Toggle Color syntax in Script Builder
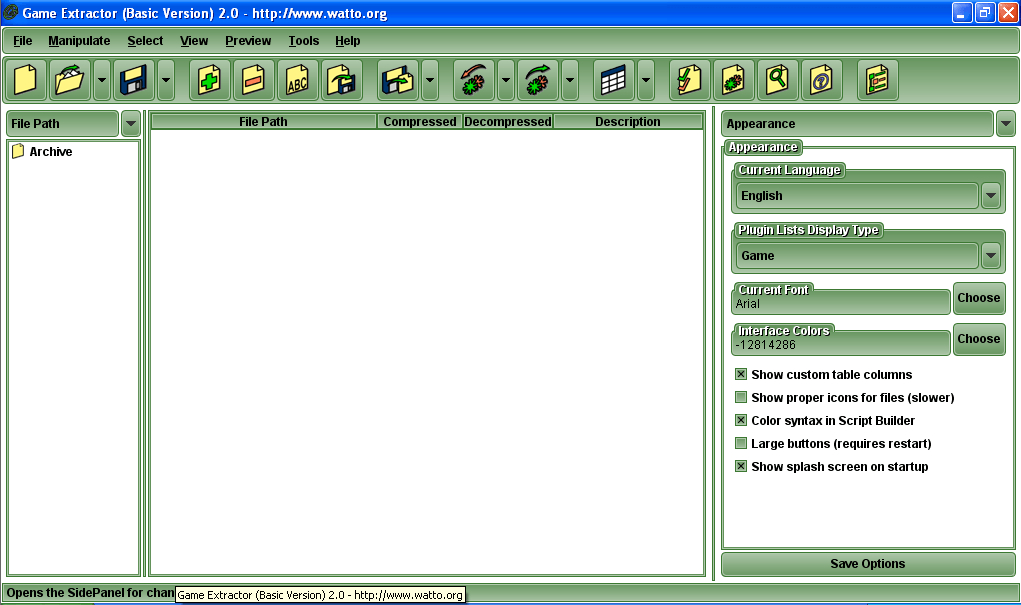Screen dimensions: 1021x605 (740, 420)
